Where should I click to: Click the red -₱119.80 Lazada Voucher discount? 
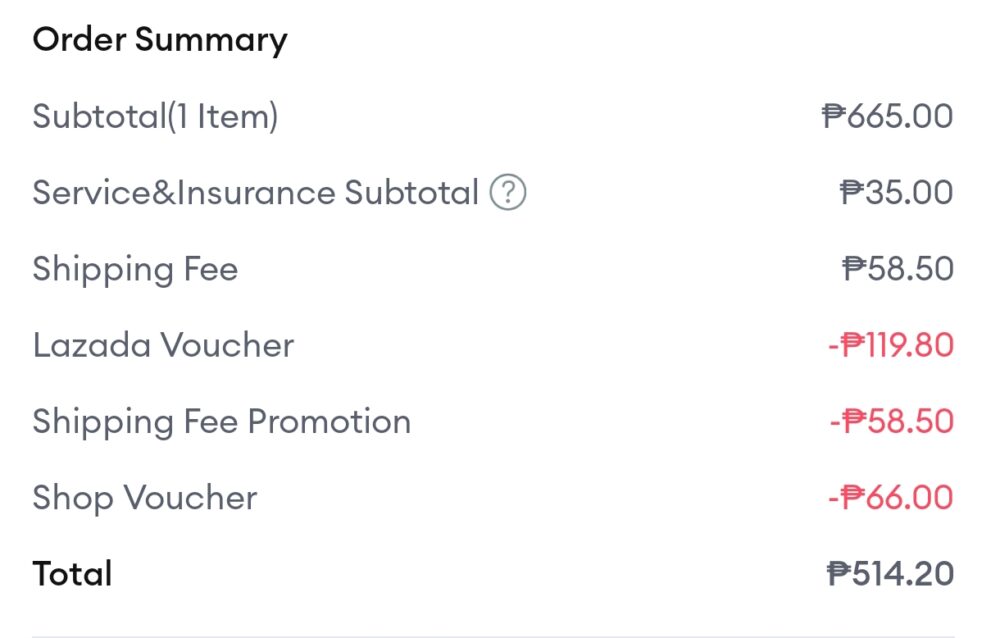[890, 346]
